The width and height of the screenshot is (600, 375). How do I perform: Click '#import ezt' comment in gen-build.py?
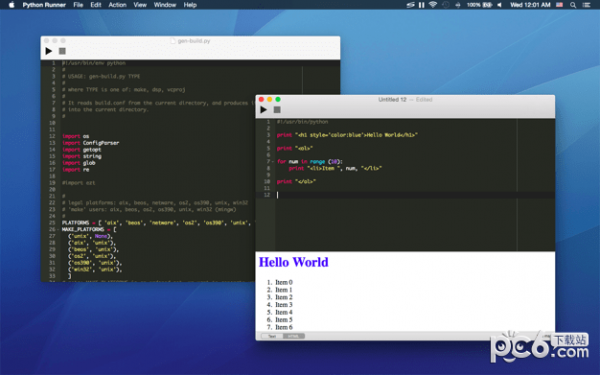click(x=78, y=183)
